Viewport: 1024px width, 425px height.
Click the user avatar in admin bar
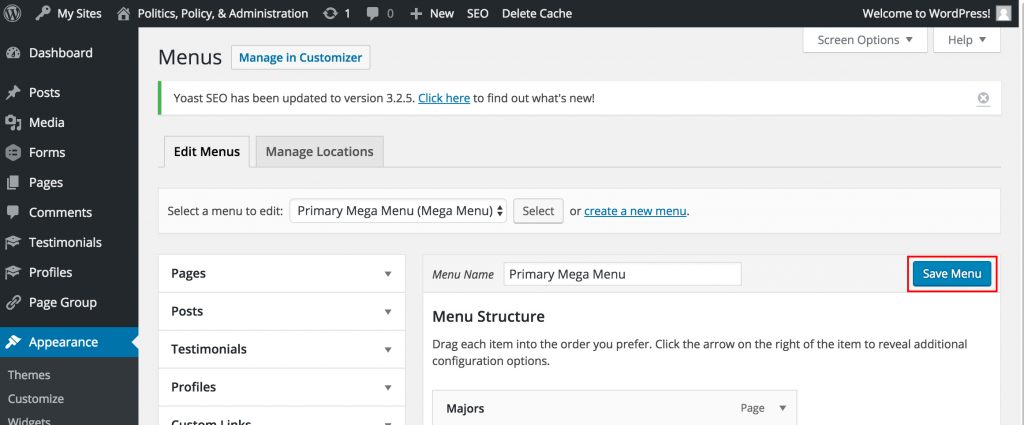click(x=1003, y=13)
